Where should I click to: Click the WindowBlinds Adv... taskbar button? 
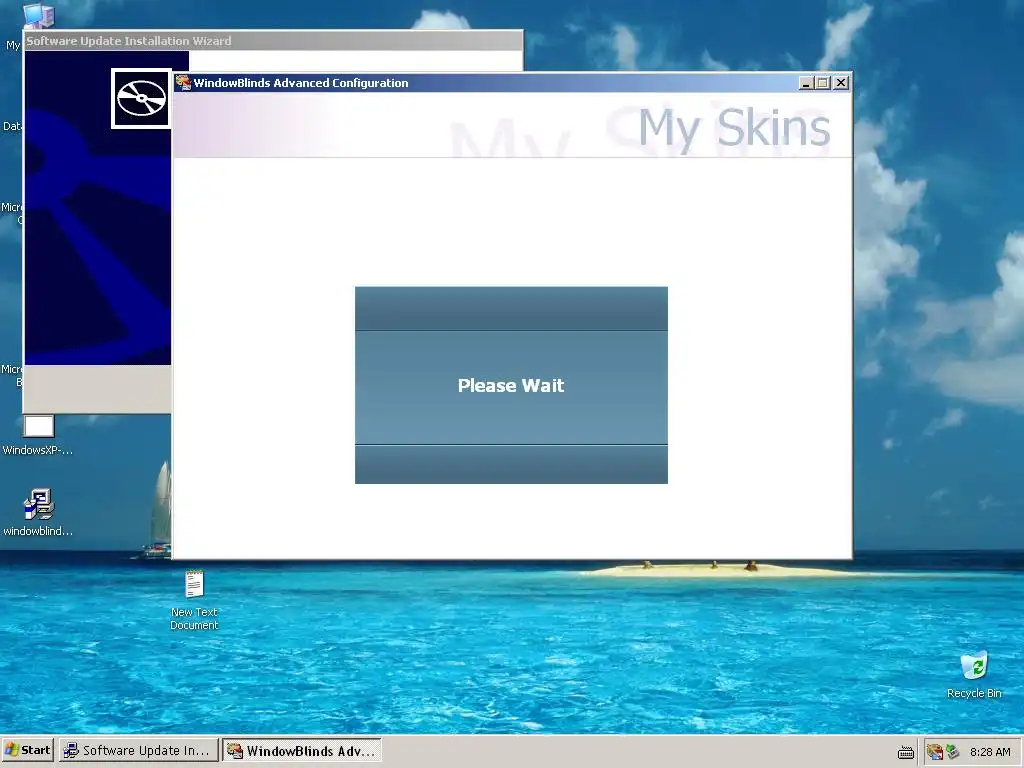[x=302, y=750]
